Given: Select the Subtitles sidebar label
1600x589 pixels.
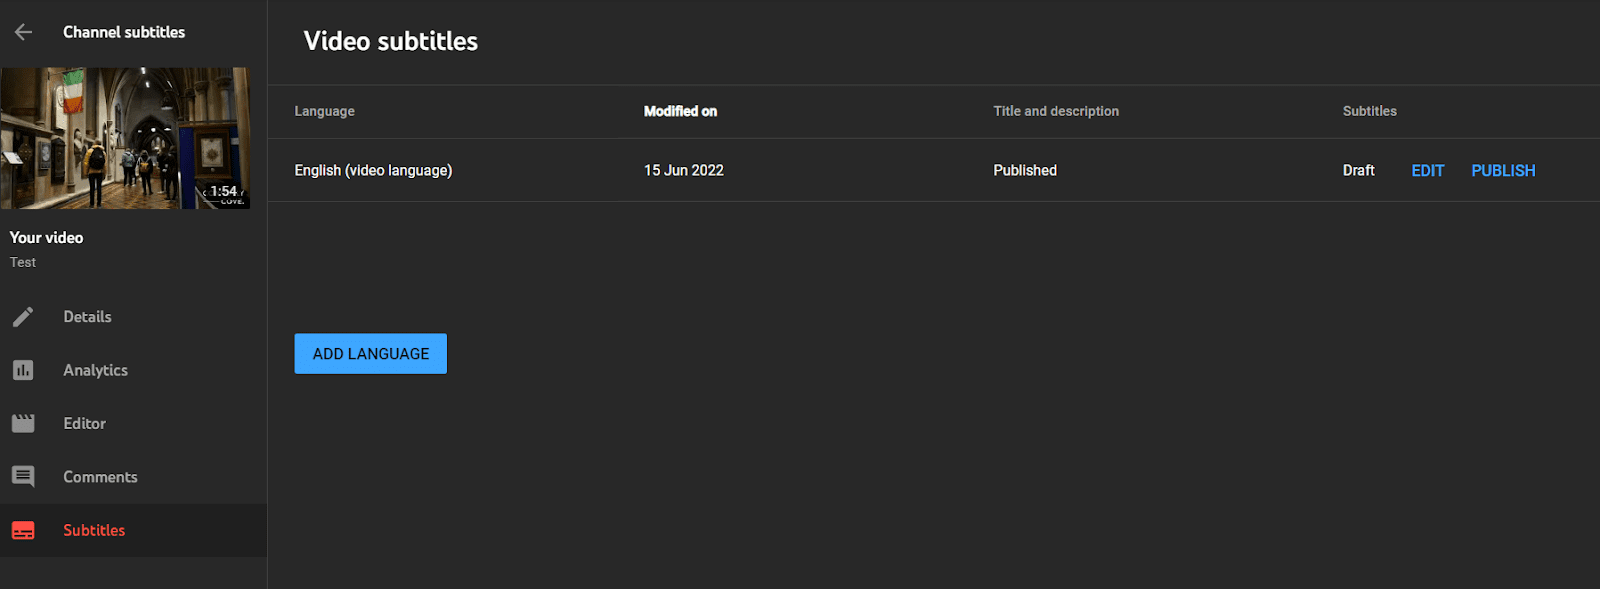Looking at the screenshot, I should pyautogui.click(x=94, y=530).
